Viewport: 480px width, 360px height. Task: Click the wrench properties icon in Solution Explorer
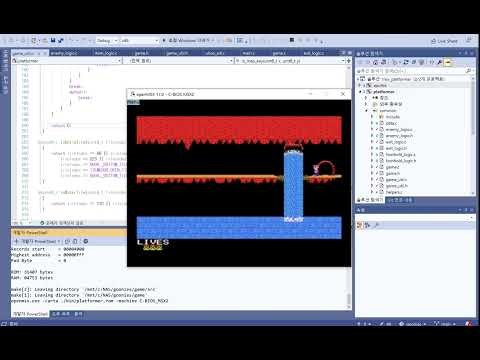coord(440,62)
